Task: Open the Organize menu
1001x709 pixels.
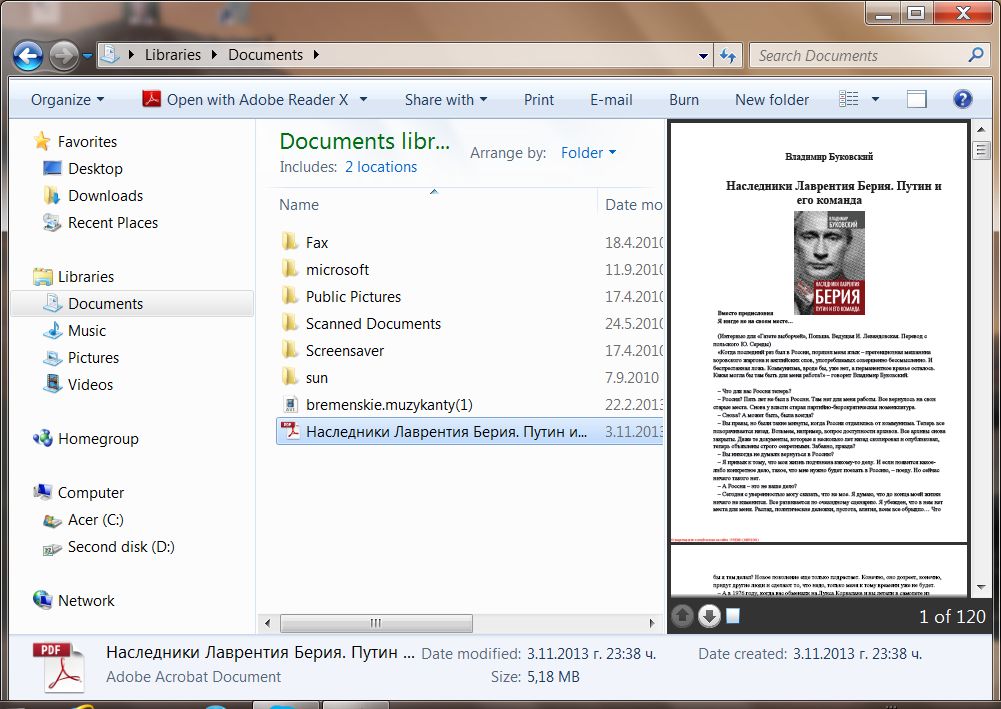Action: point(68,100)
